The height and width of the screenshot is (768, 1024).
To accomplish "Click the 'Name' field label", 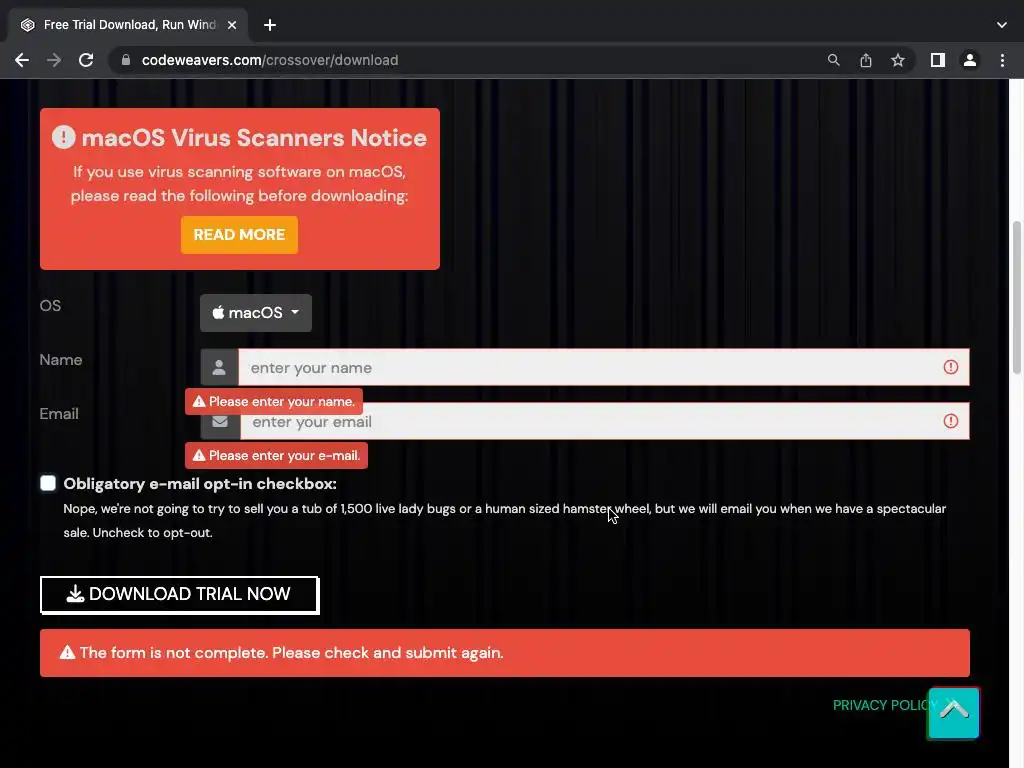I will [61, 360].
